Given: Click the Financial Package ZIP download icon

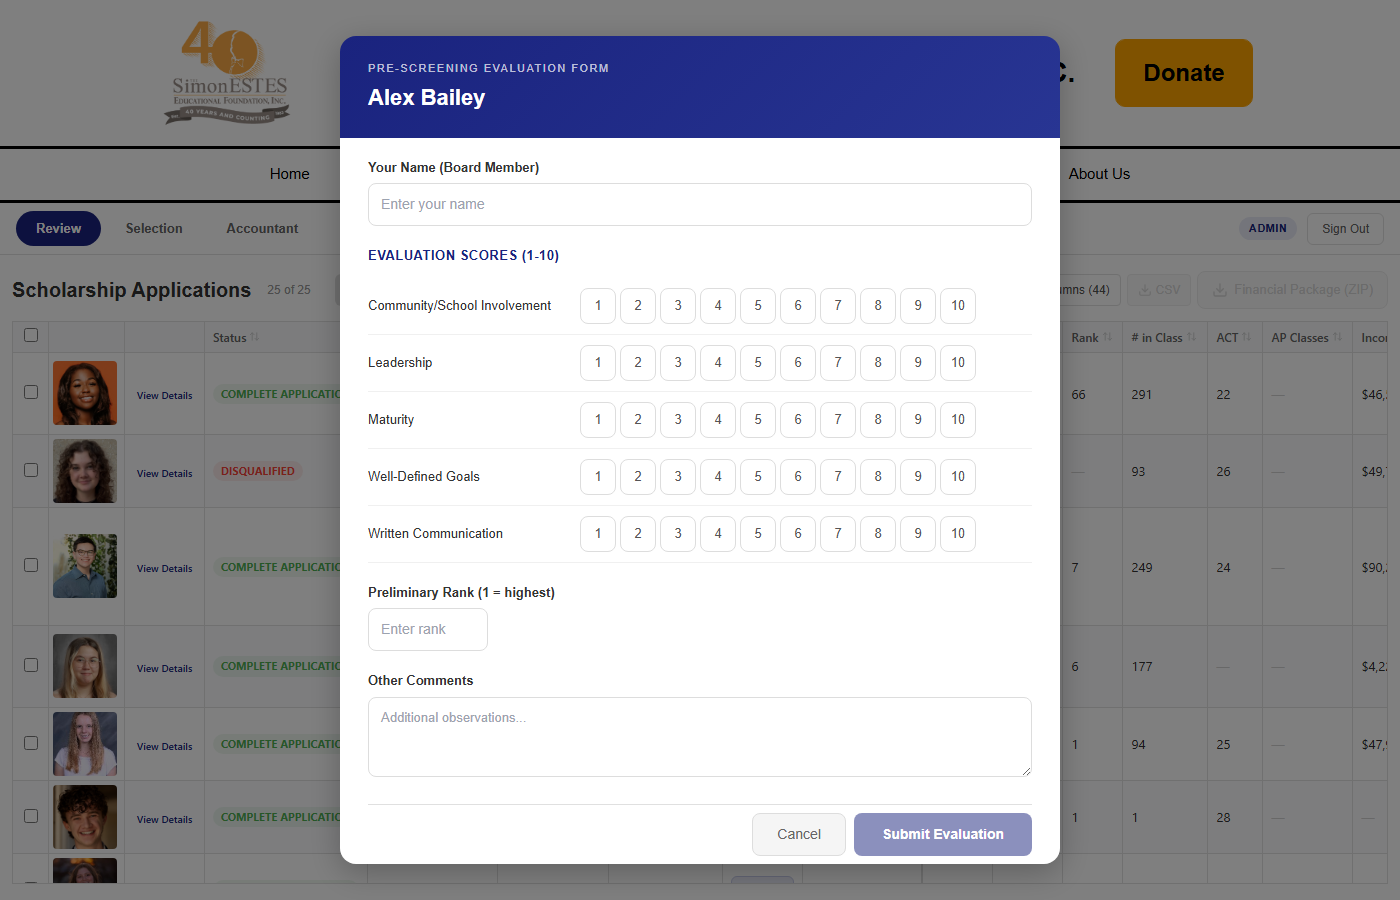Looking at the screenshot, I should [x=1218, y=290].
